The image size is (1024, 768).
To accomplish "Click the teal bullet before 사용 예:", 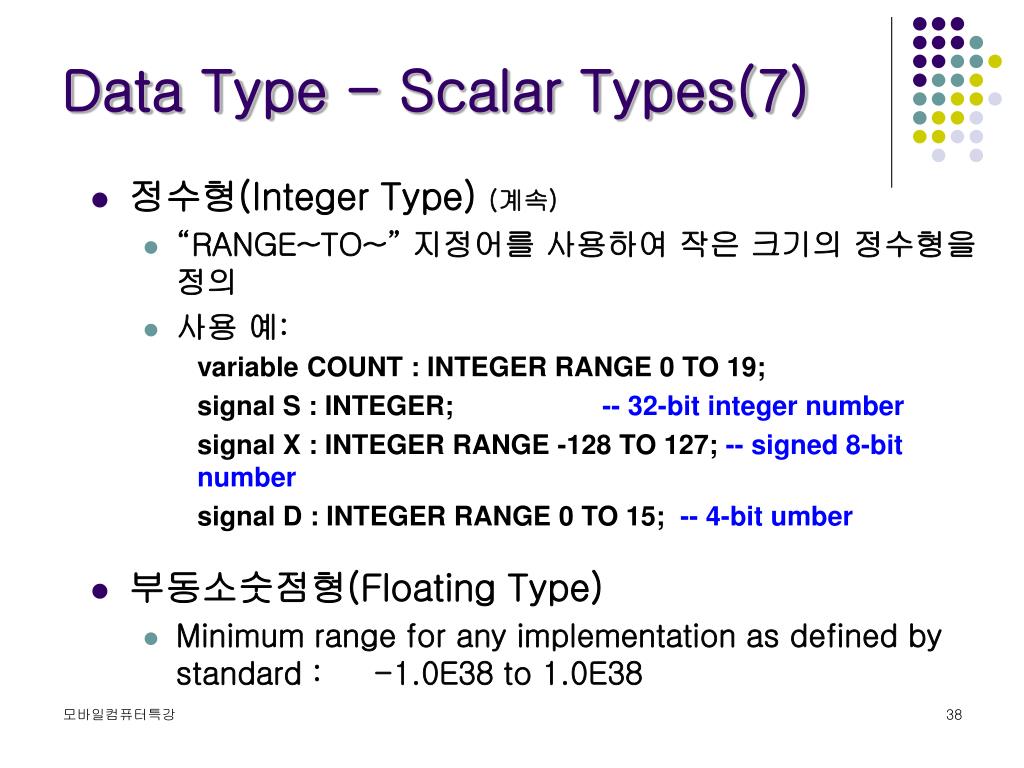I will pyautogui.click(x=152, y=329).
